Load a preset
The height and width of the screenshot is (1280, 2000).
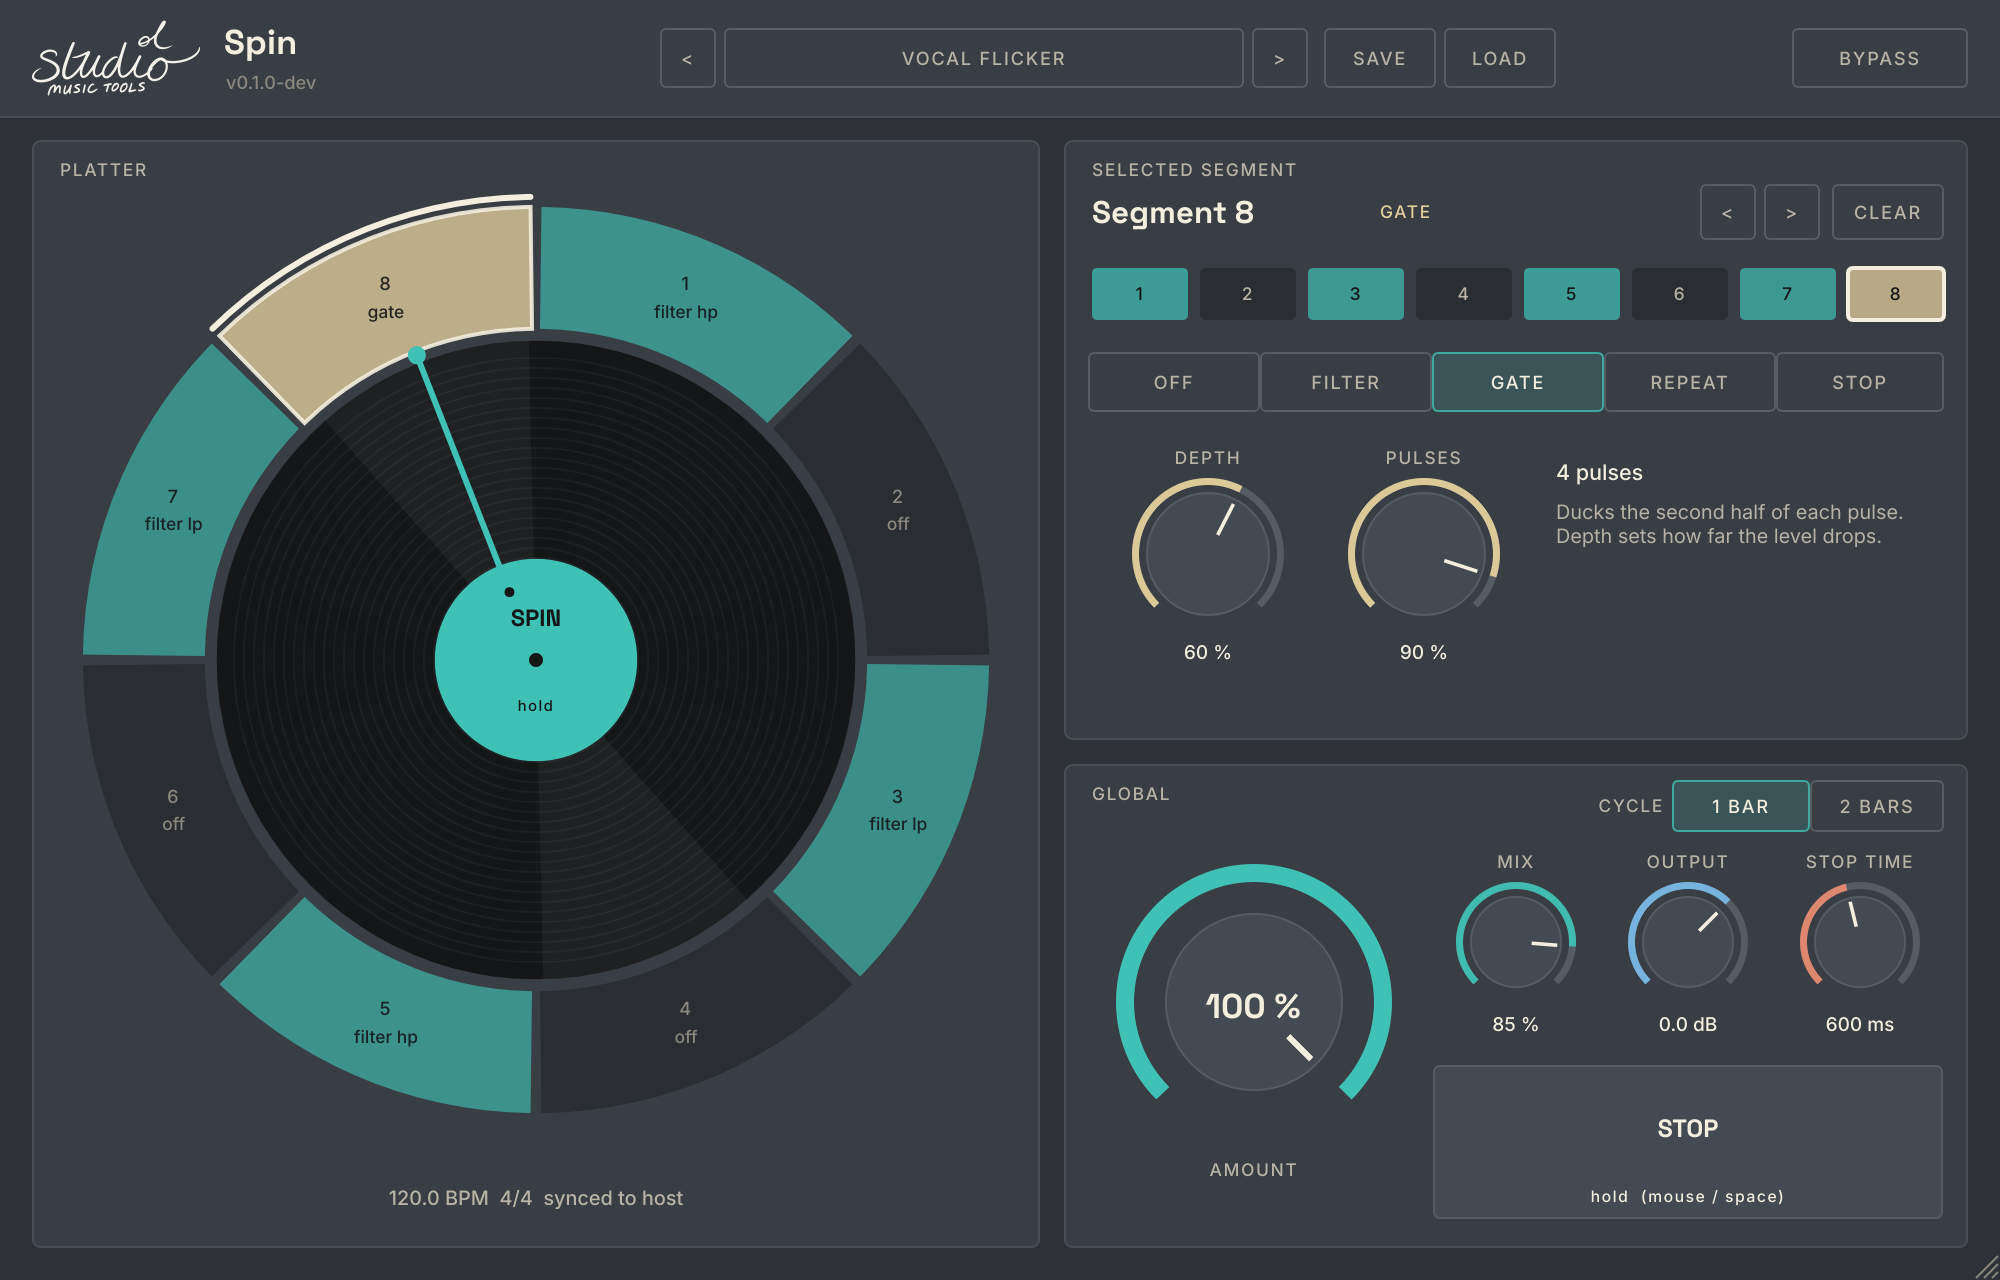coord(1499,58)
